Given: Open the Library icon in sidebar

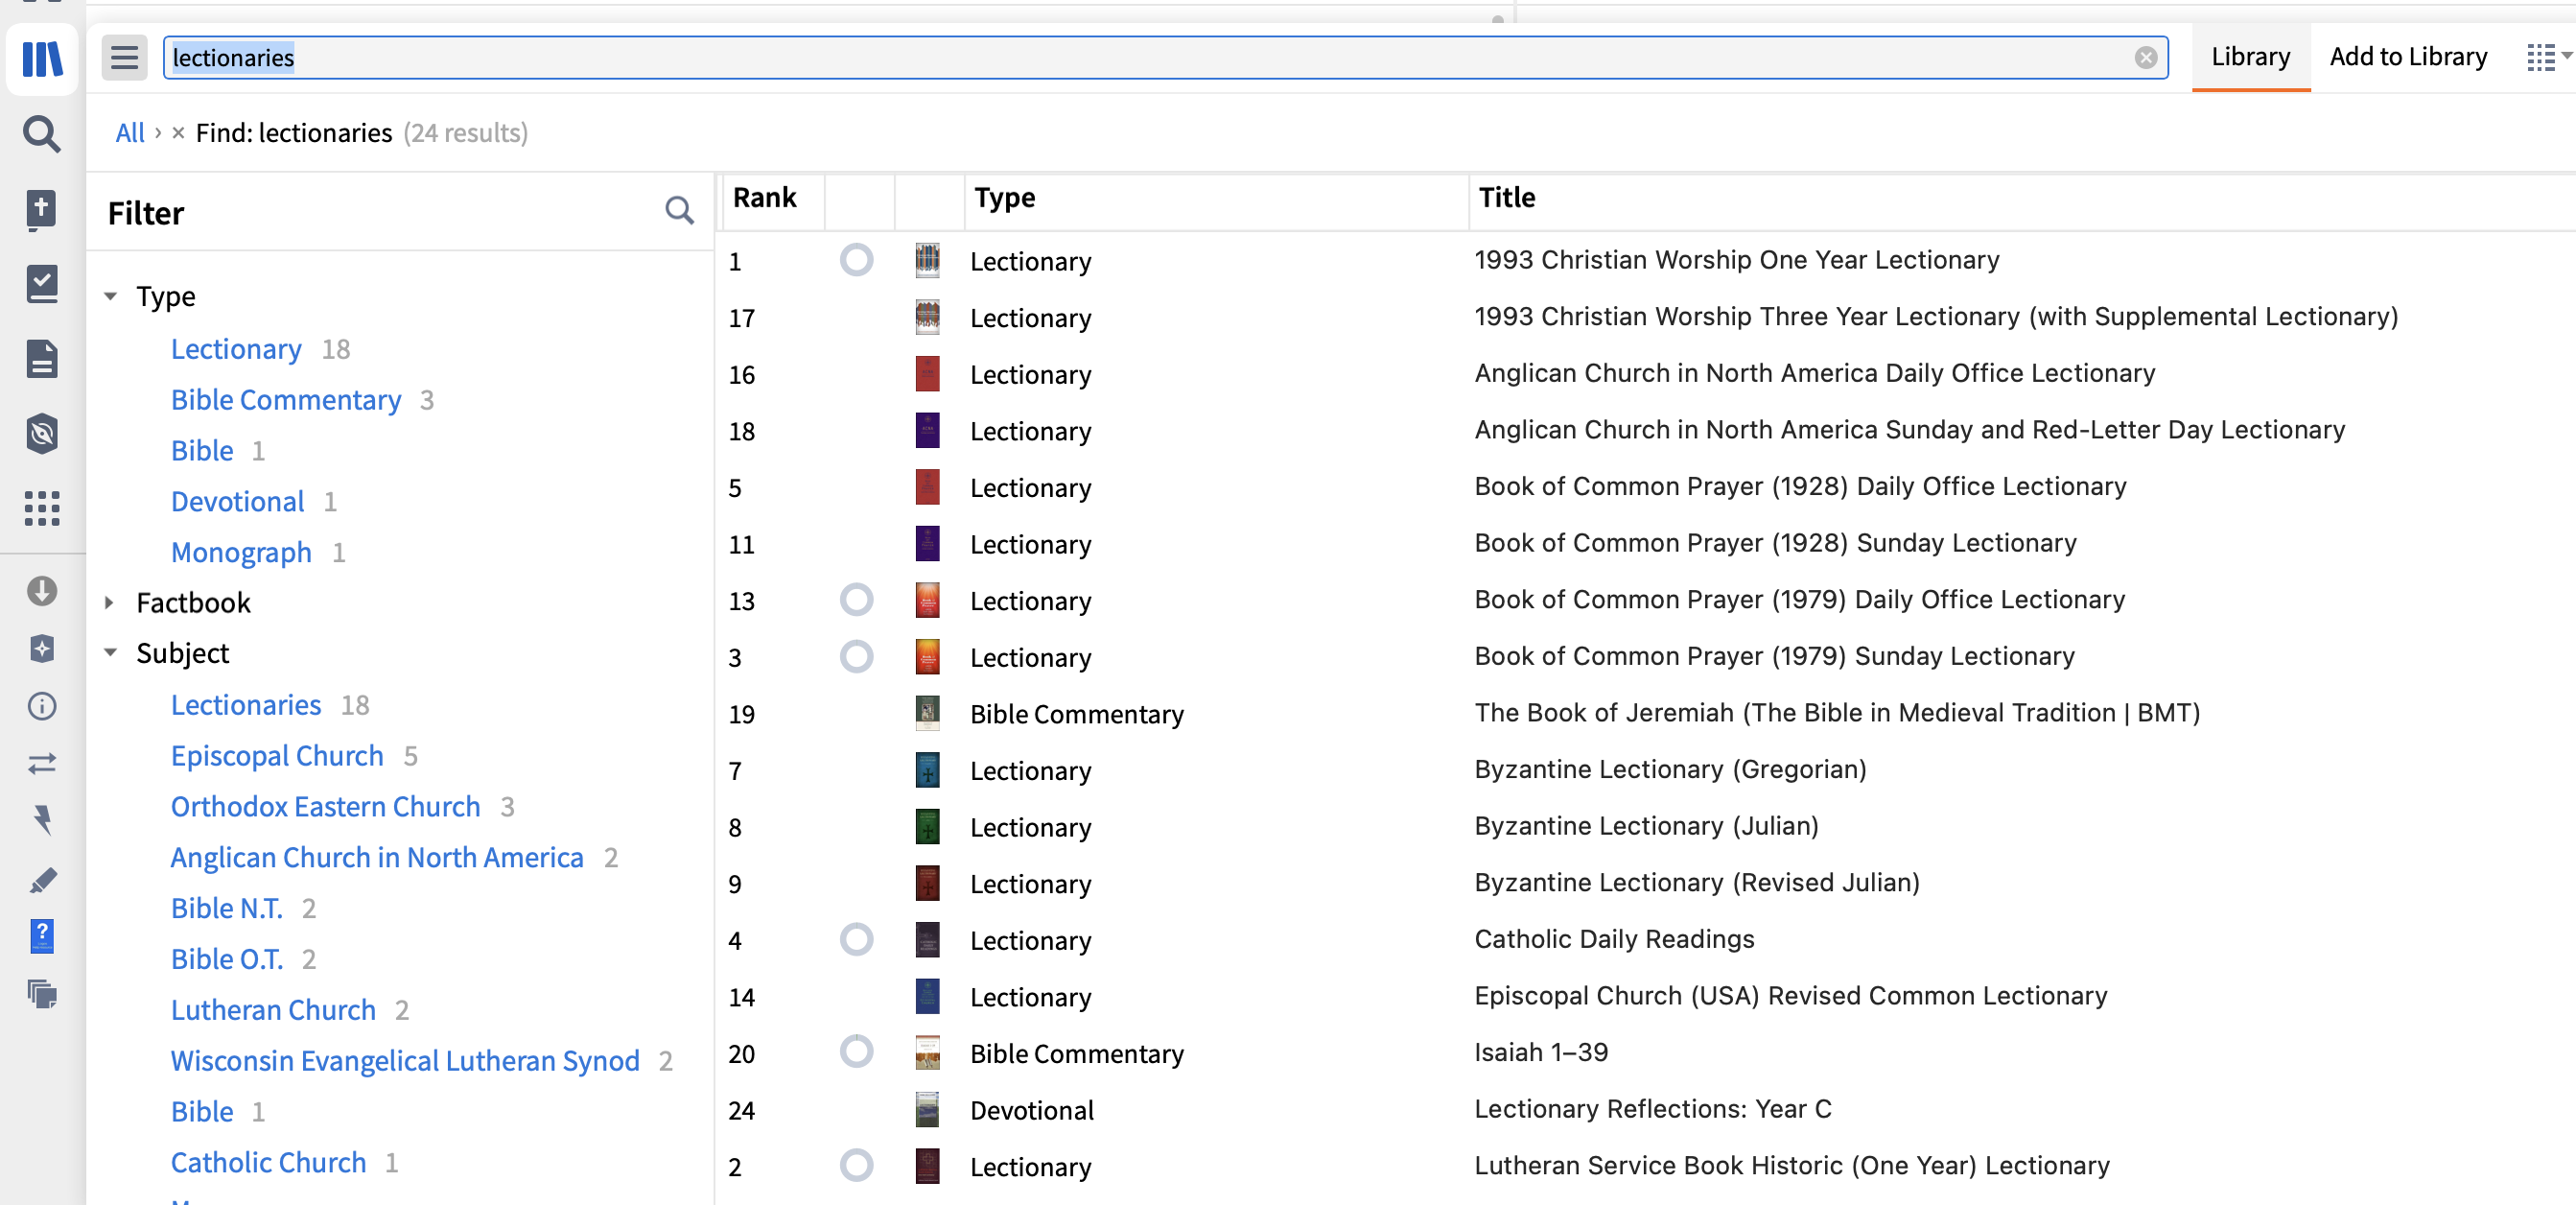Looking at the screenshot, I should 42,58.
